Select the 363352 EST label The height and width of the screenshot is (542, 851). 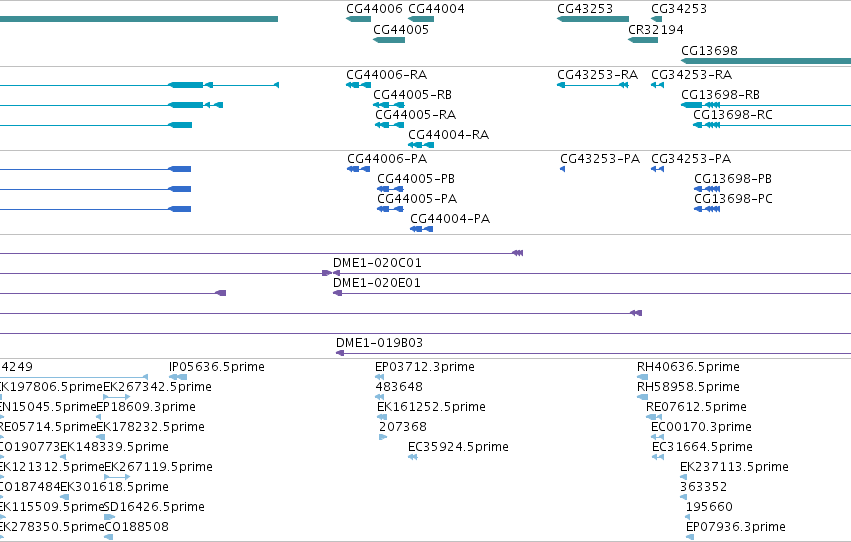pyautogui.click(x=703, y=487)
